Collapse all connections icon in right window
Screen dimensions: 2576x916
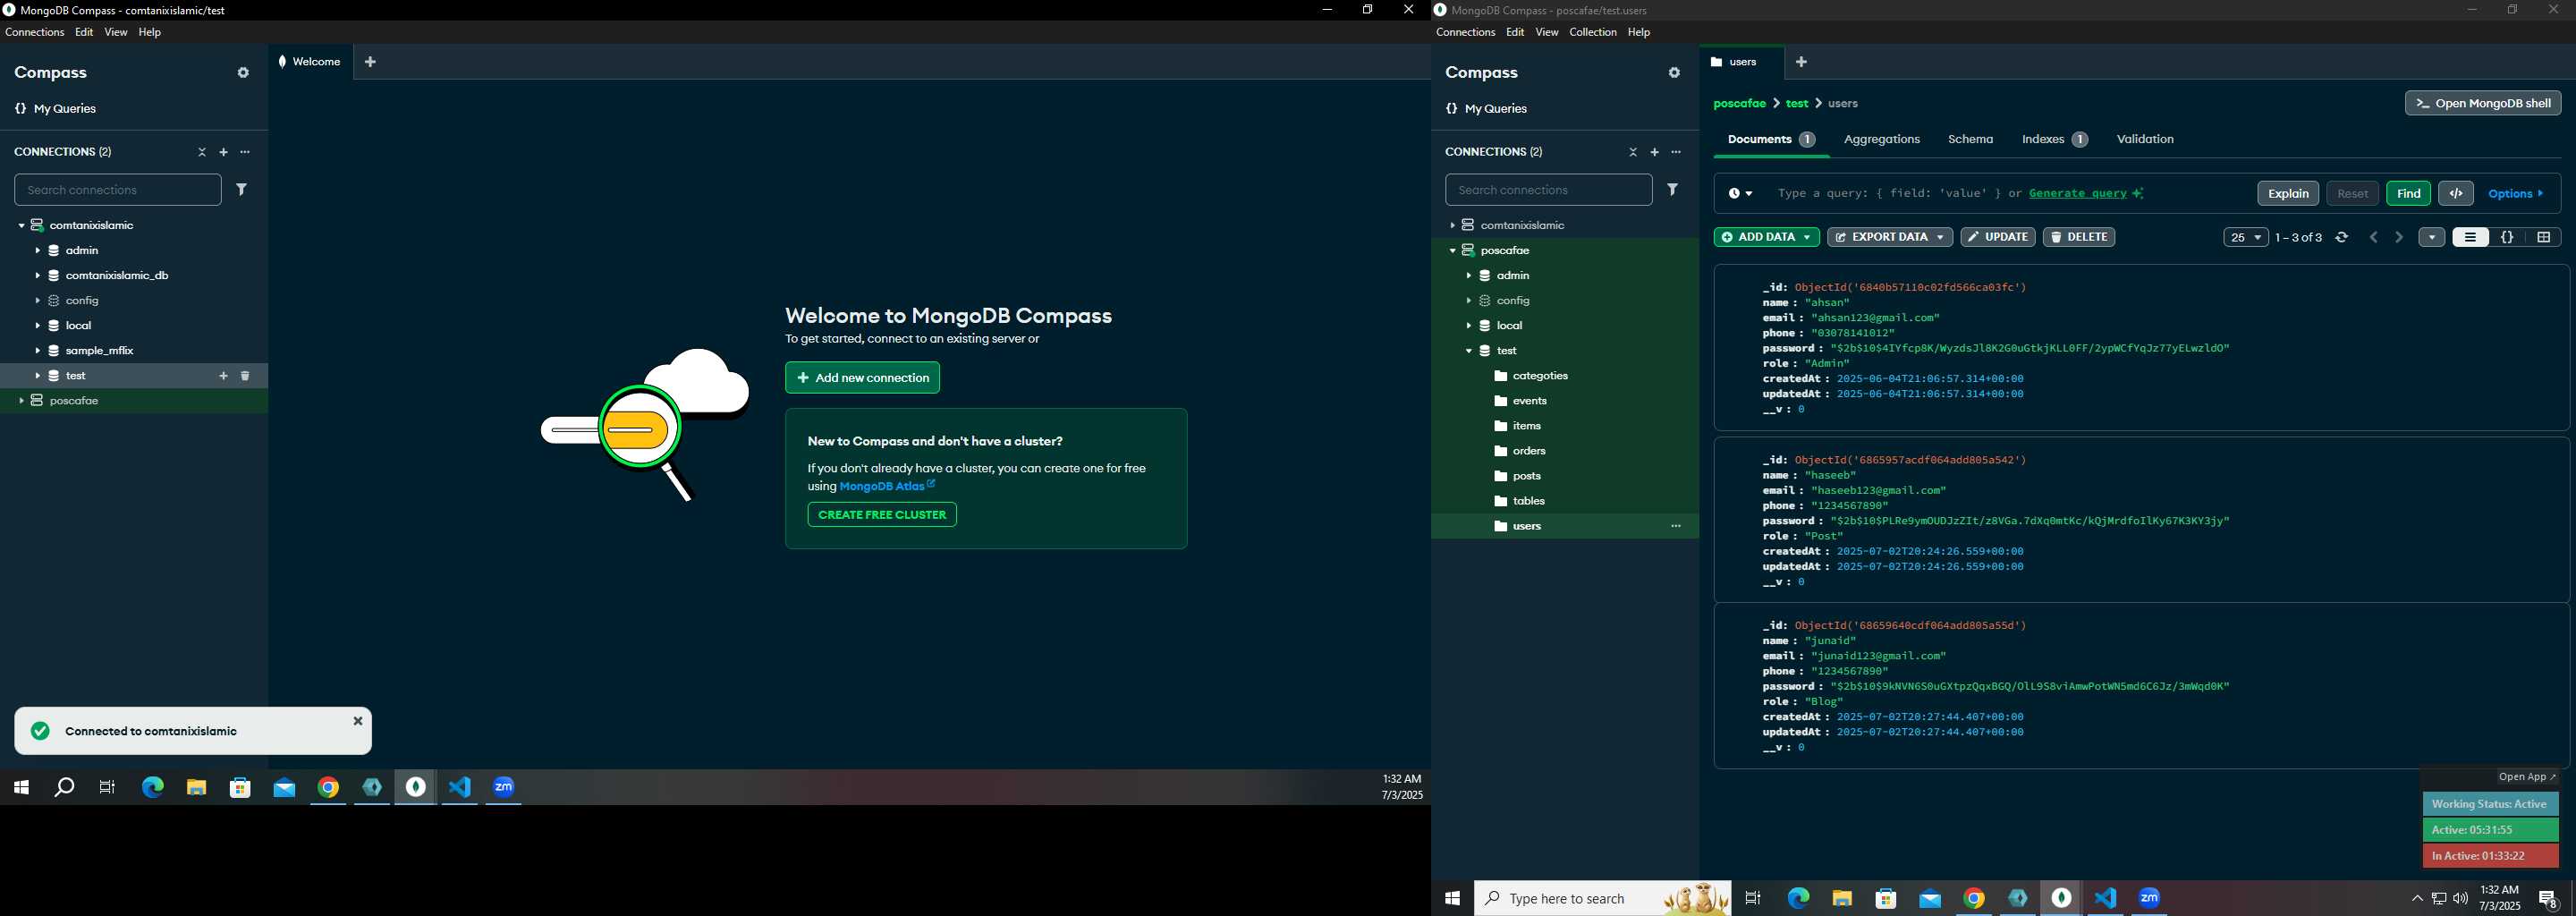click(1633, 152)
